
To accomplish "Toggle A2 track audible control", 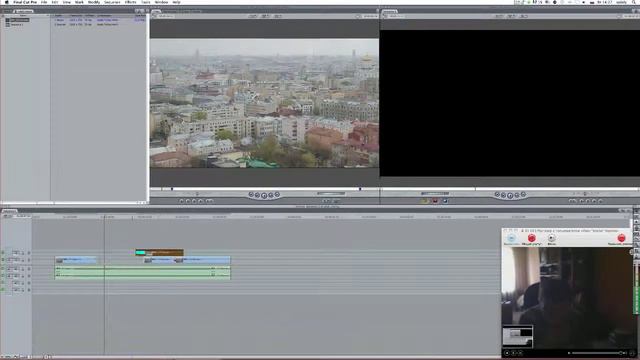I will pyautogui.click(x=3, y=276).
